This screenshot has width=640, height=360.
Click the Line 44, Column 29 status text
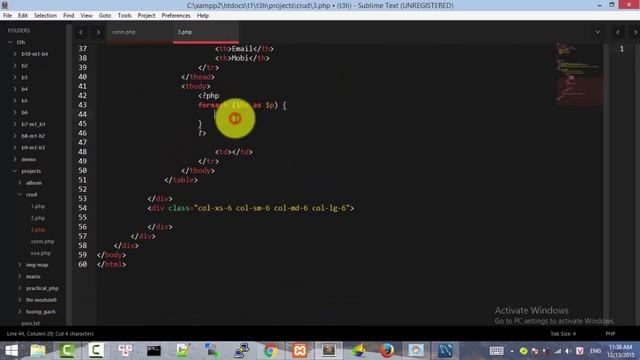[50, 334]
